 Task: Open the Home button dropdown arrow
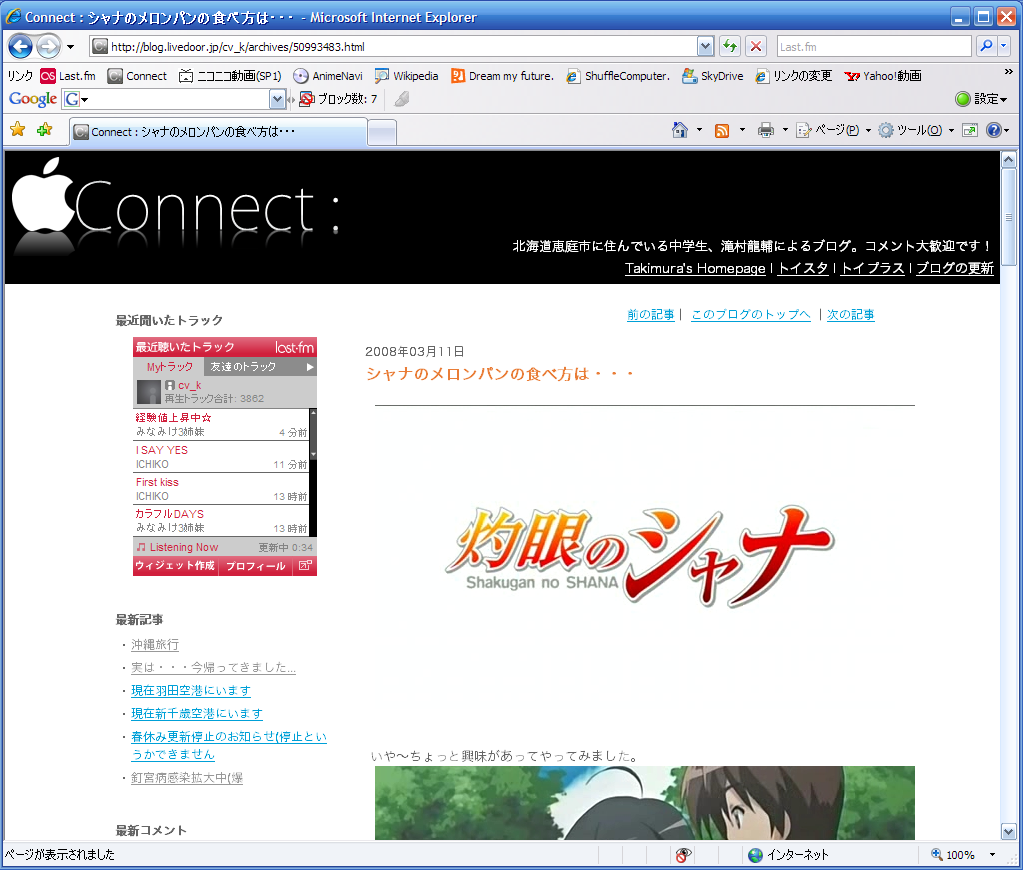(699, 130)
